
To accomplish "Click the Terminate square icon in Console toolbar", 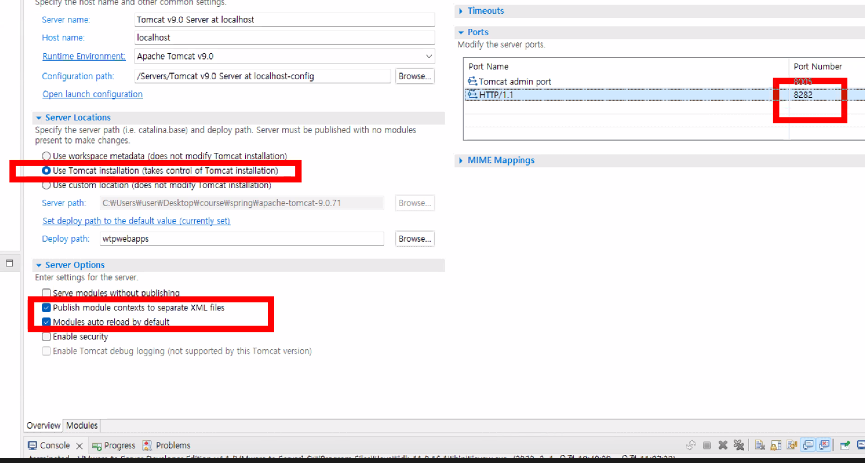I will pos(707,445).
